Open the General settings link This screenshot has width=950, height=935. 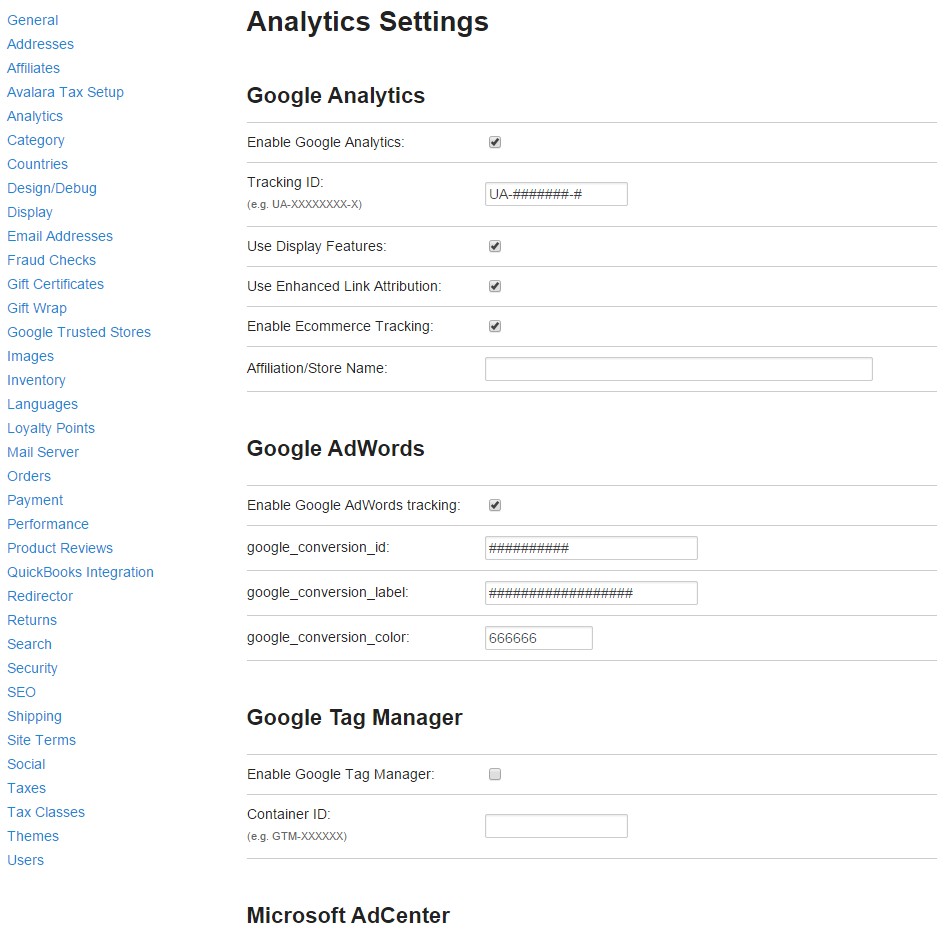[x=33, y=21]
